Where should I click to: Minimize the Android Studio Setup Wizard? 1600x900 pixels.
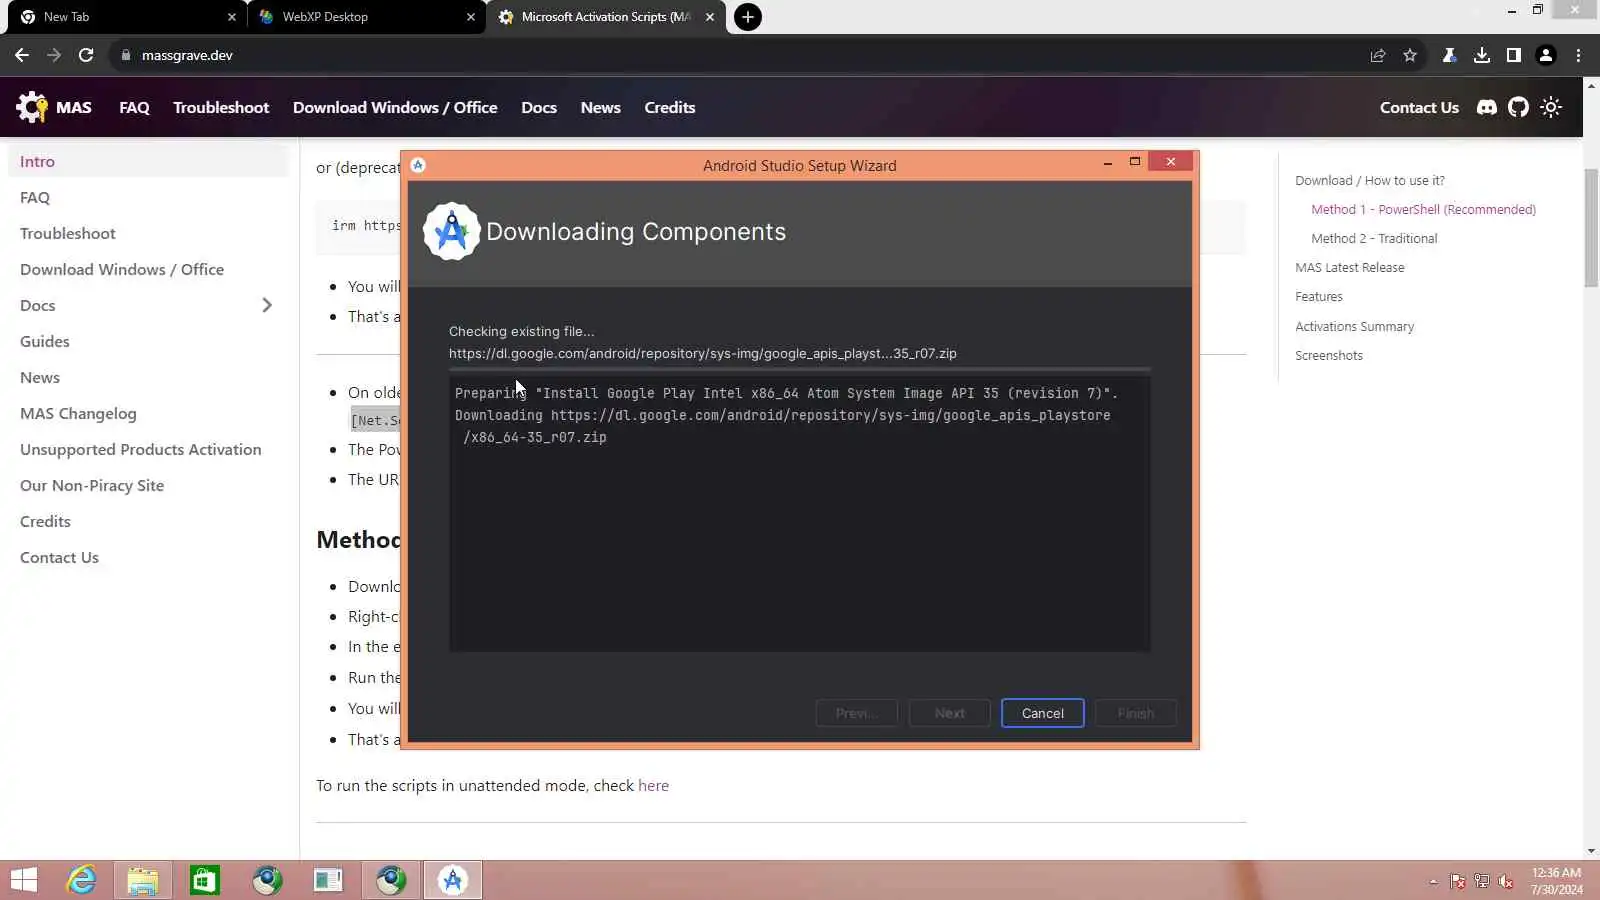point(1108,163)
